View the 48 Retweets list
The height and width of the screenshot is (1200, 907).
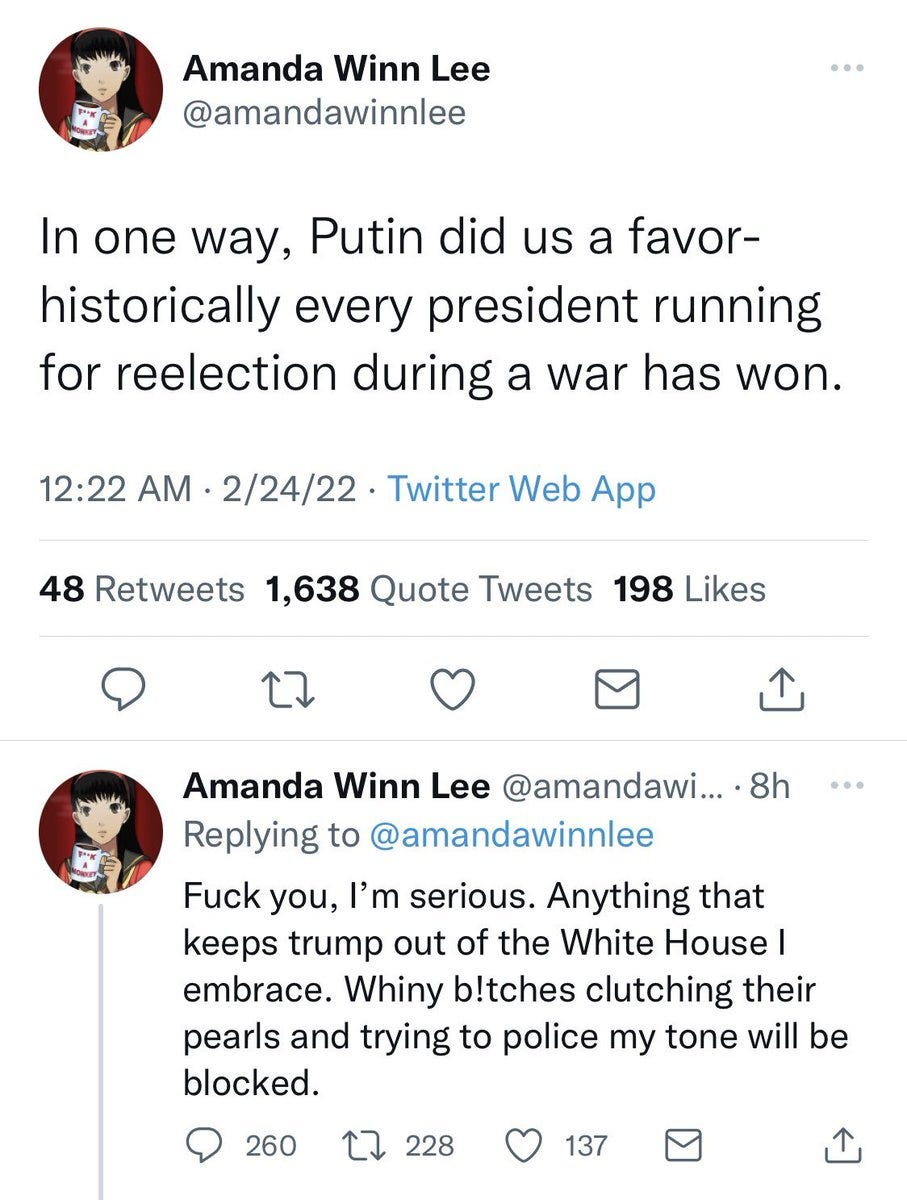pyautogui.click(x=141, y=590)
